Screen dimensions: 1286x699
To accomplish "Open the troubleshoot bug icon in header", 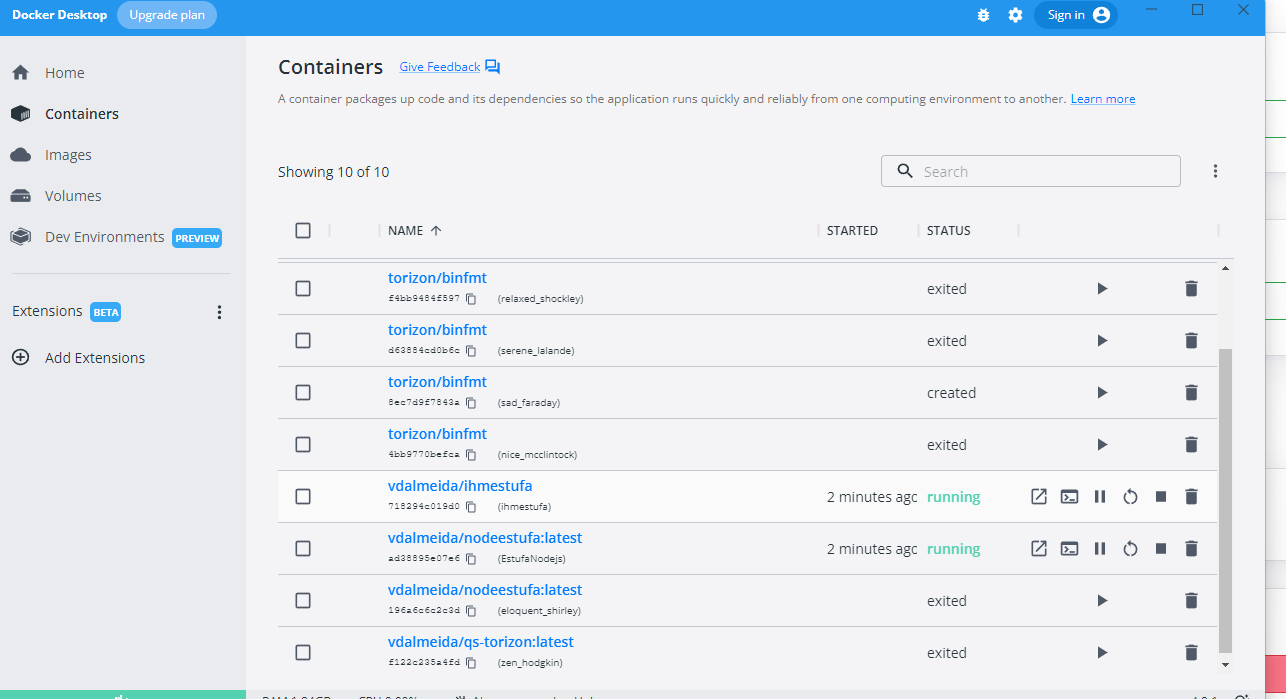I will (983, 15).
